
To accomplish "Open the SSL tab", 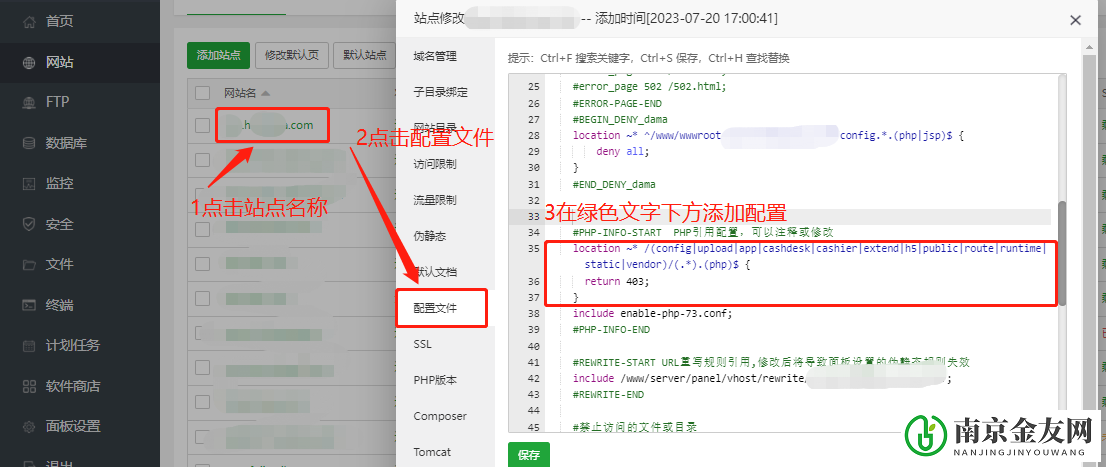I will [x=423, y=344].
